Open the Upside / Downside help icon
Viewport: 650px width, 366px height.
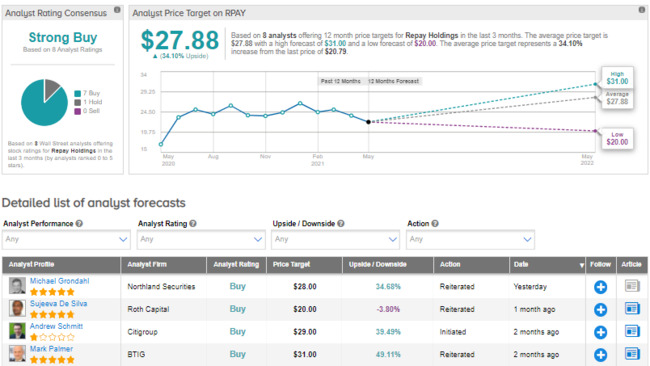click(341, 223)
